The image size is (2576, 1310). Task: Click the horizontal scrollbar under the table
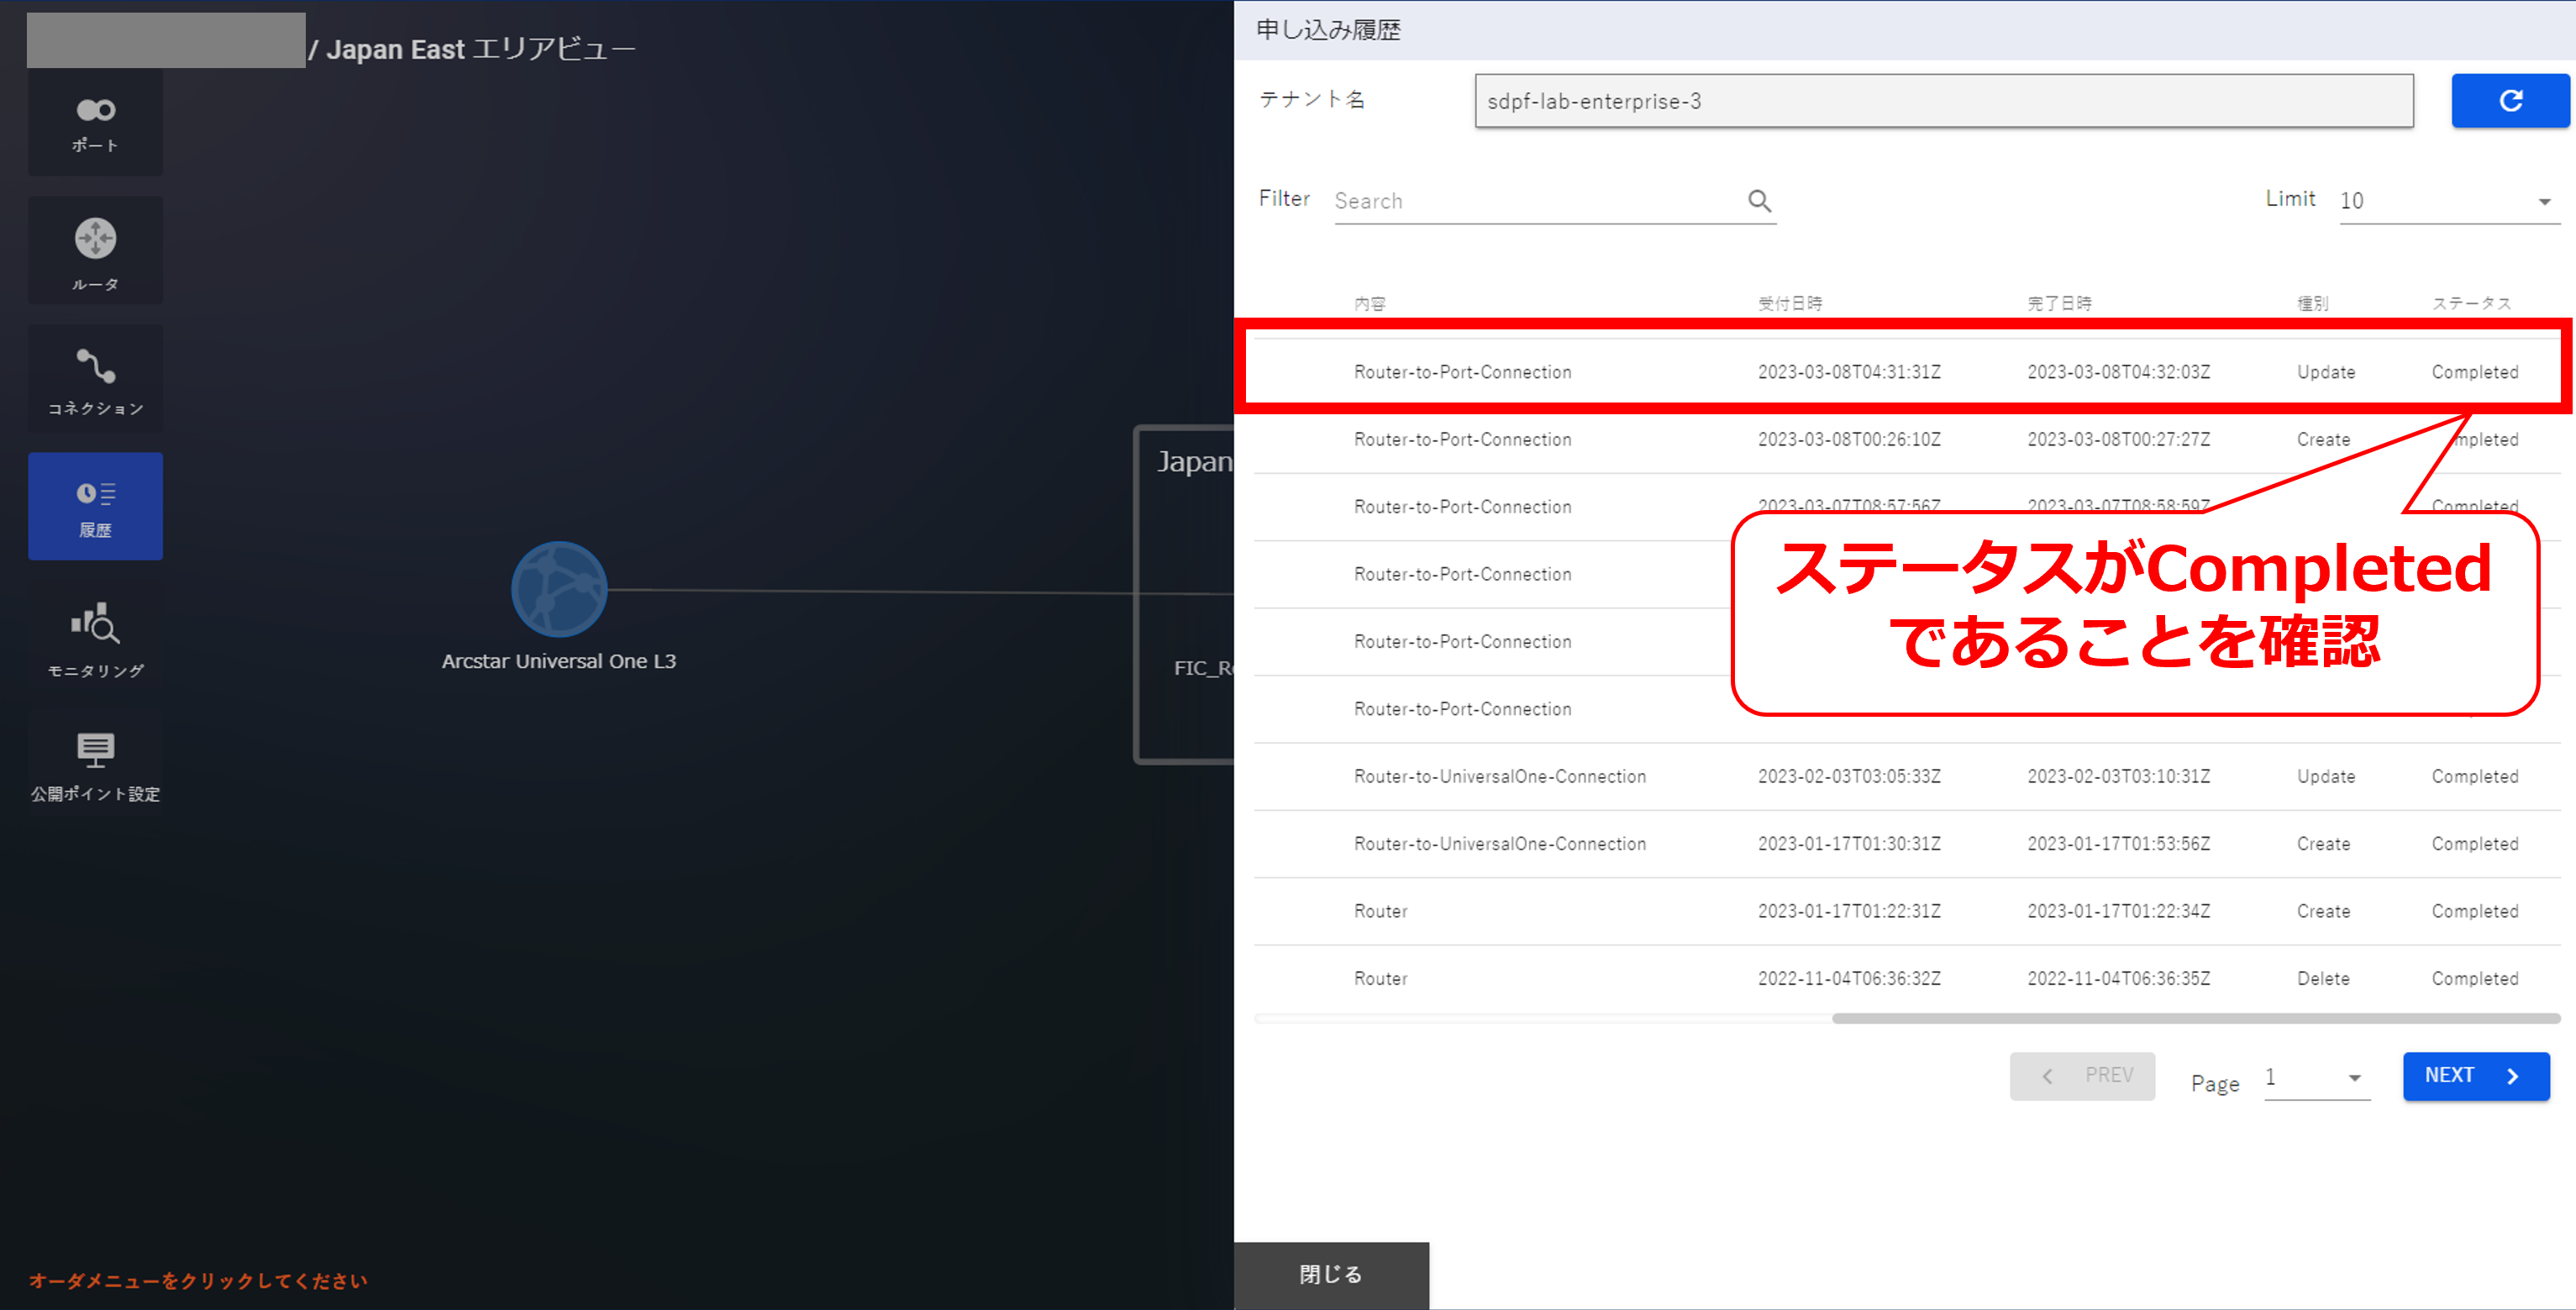[2195, 1018]
